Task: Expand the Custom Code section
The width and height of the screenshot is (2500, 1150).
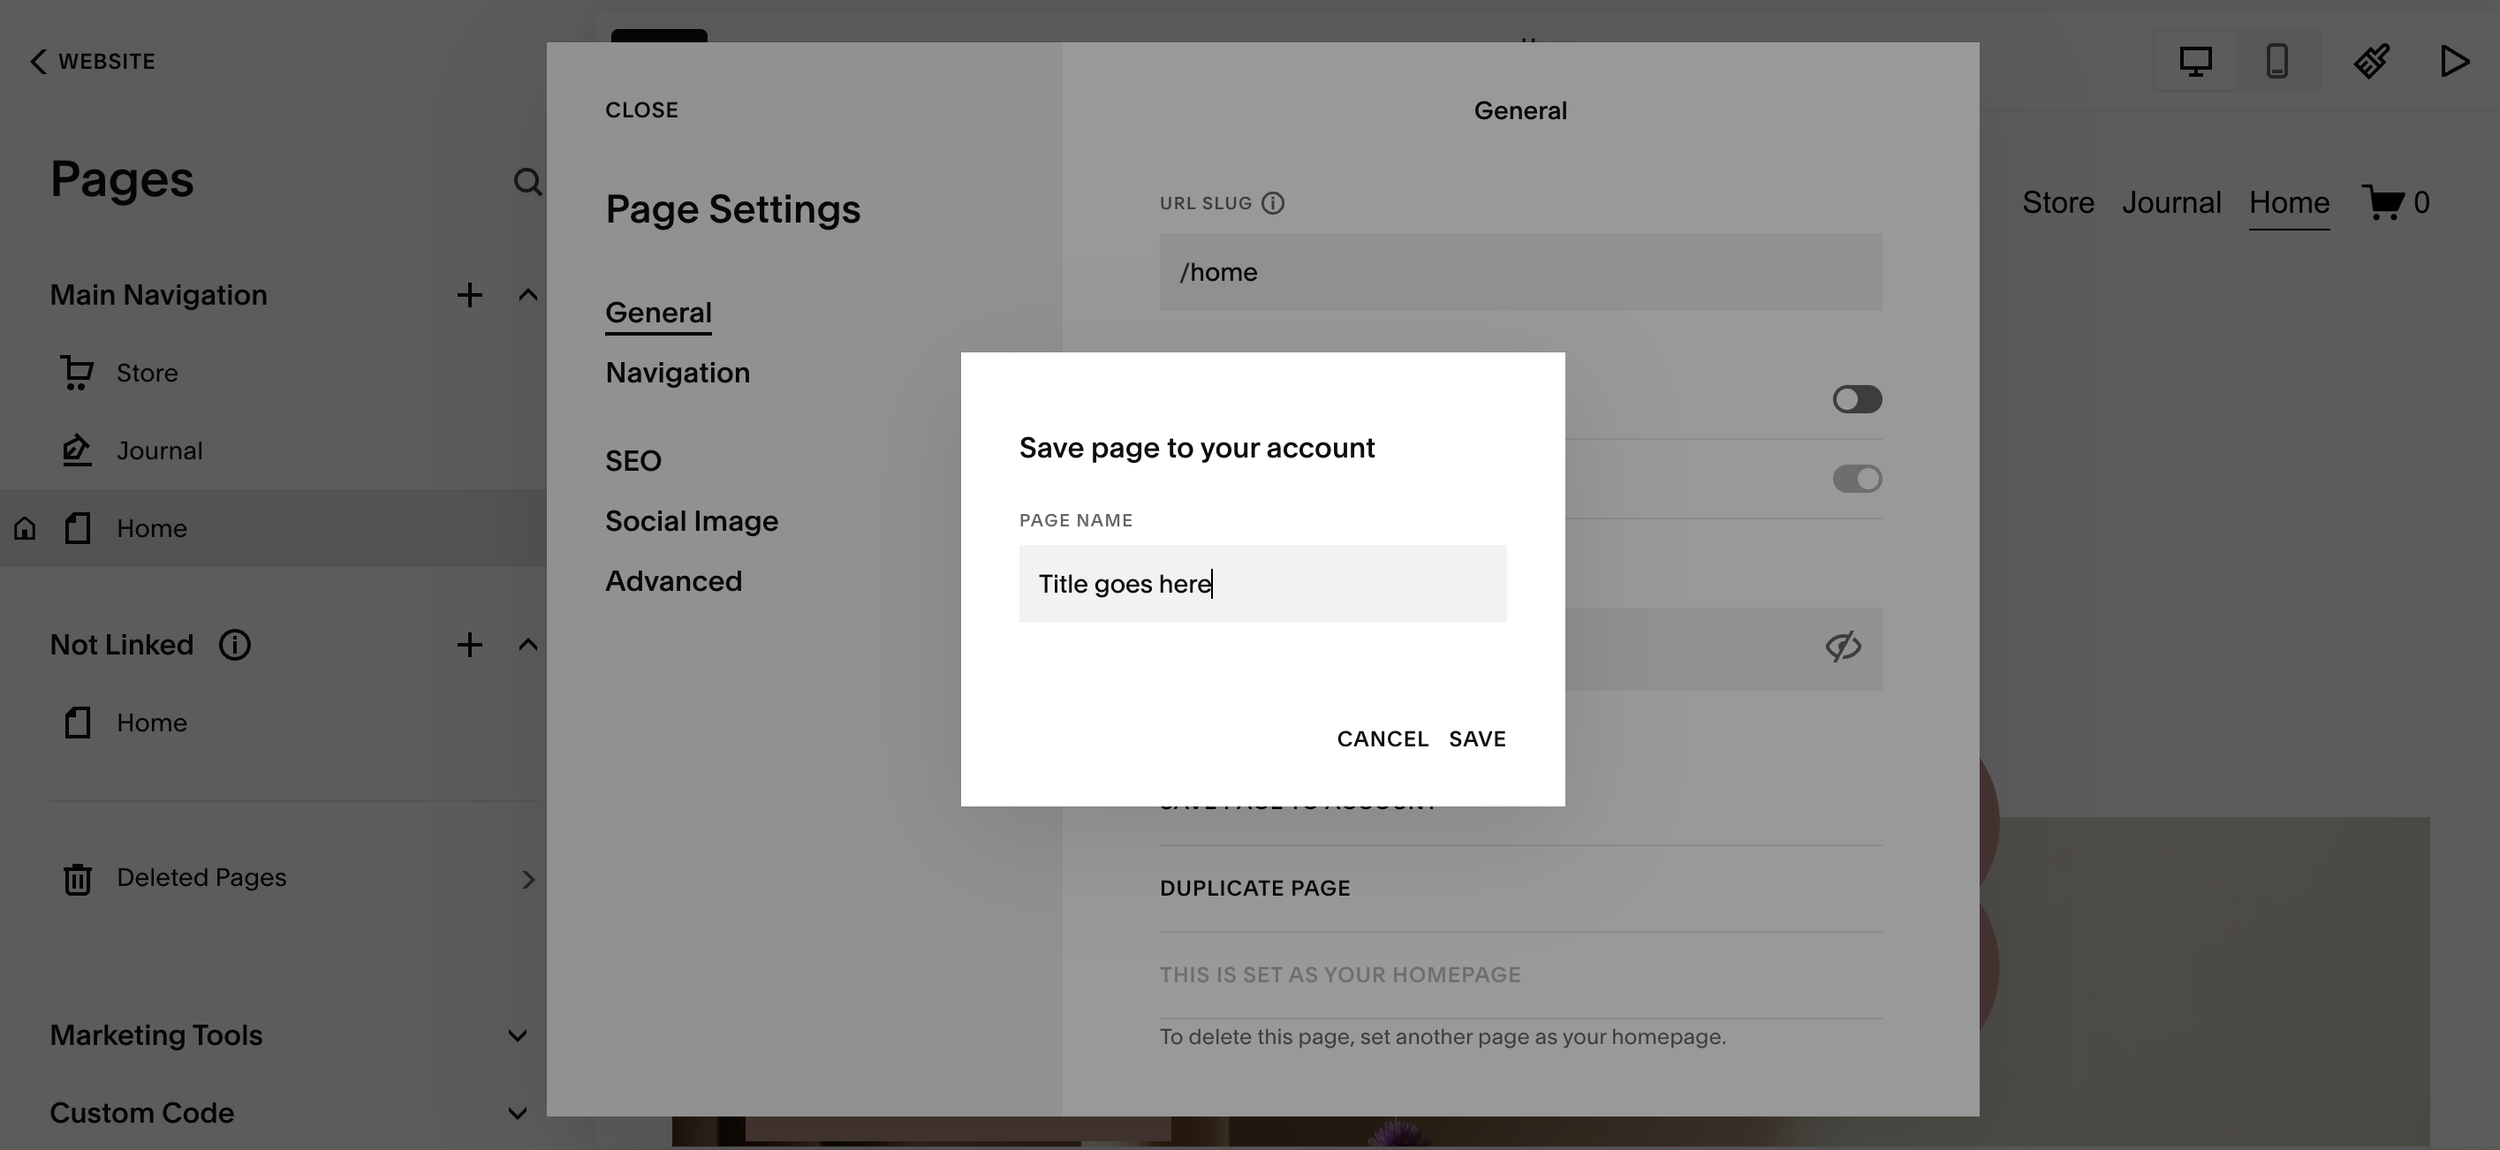Action: (516, 1112)
